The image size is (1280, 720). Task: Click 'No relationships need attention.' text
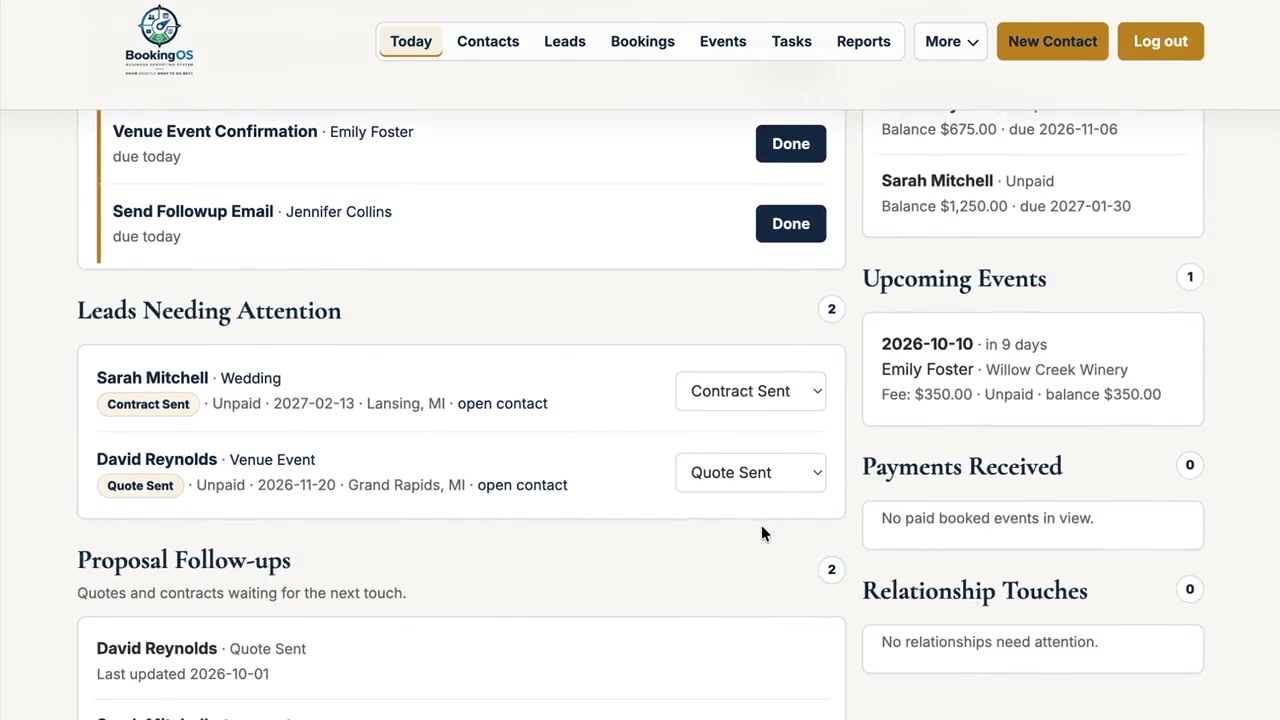click(989, 642)
